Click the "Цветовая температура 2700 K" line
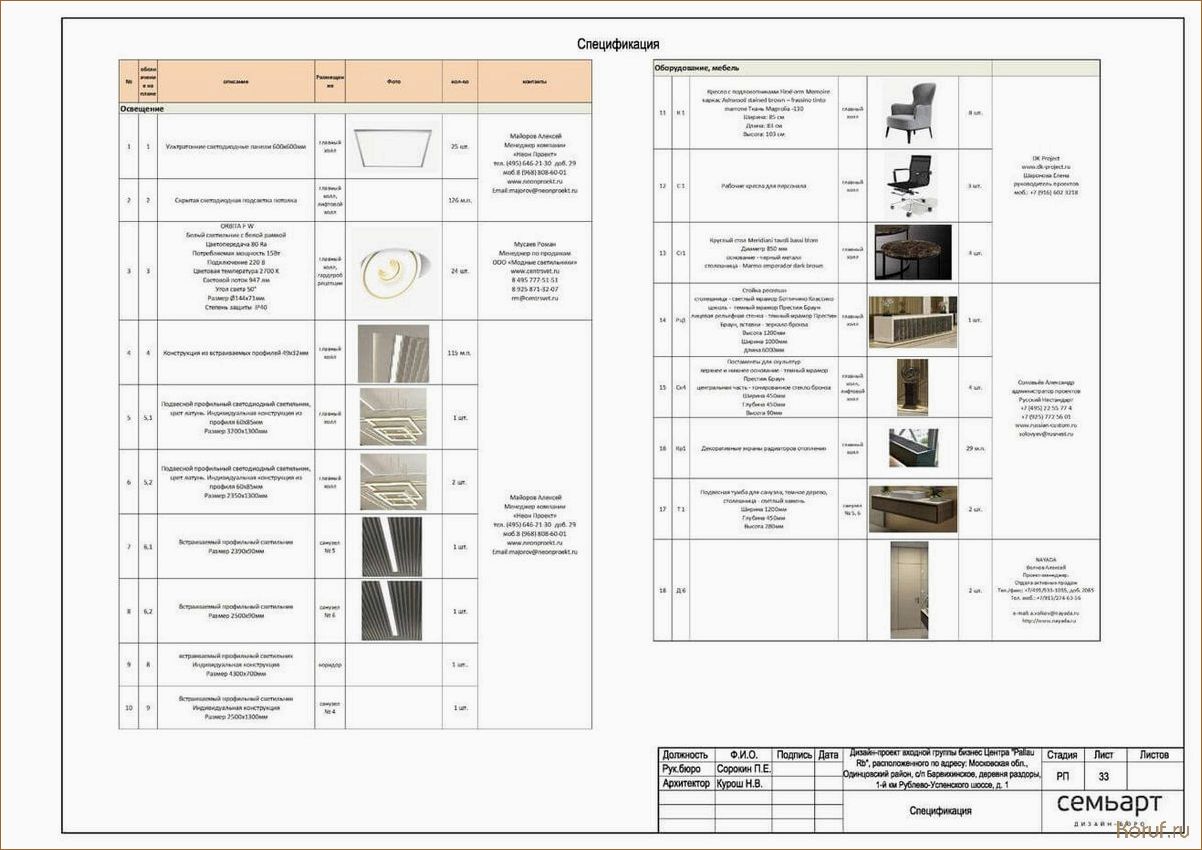Viewport: 1202px width, 850px height. (x=236, y=271)
